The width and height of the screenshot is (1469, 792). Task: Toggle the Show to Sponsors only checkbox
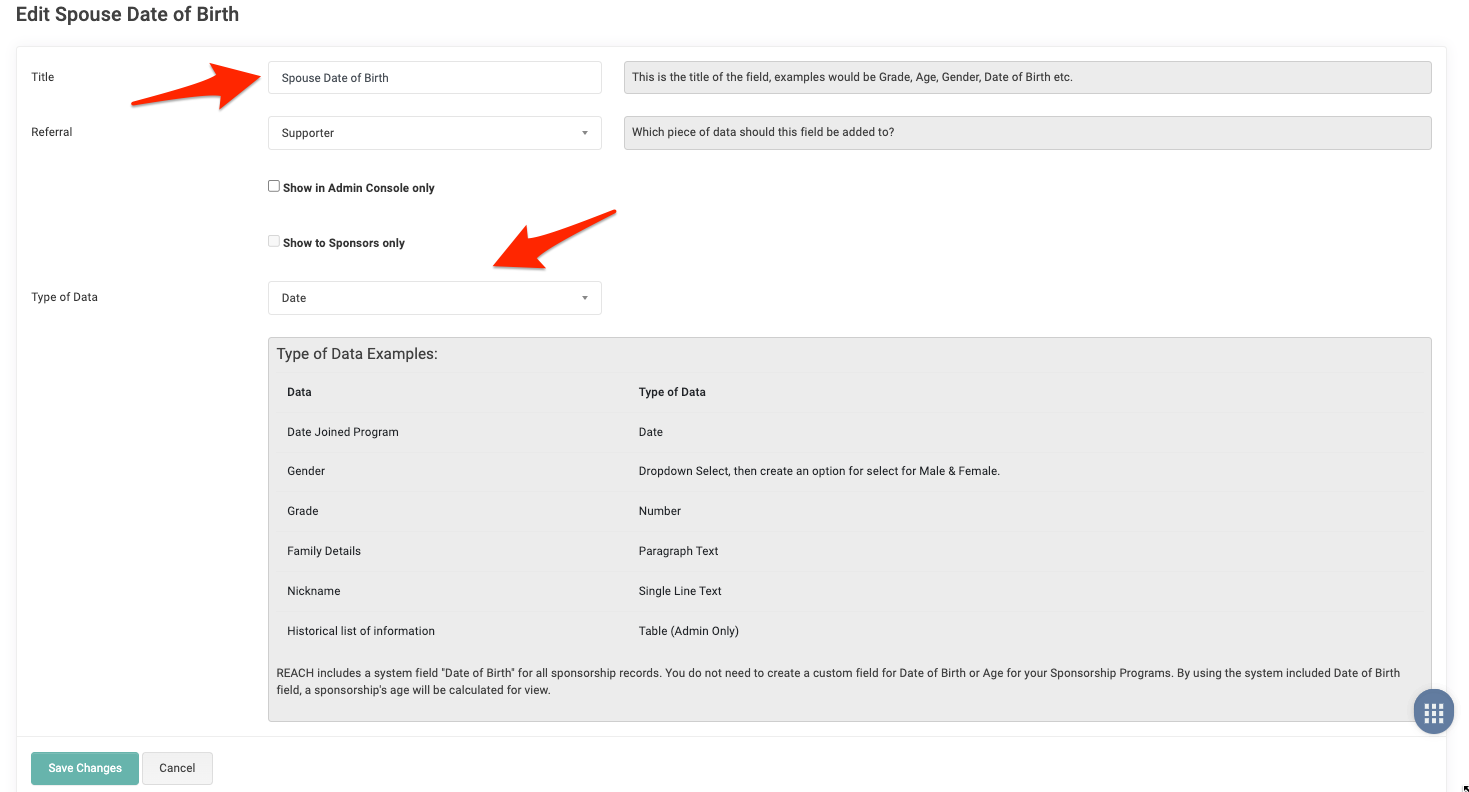coord(274,242)
